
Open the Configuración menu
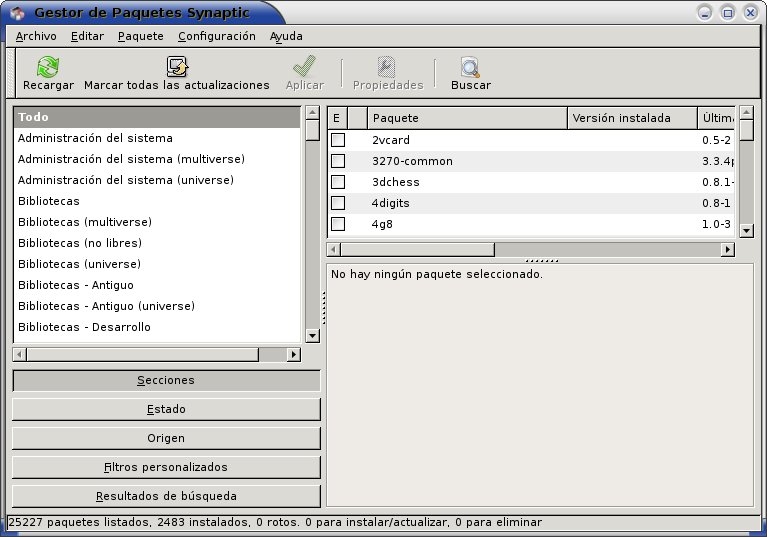217,36
